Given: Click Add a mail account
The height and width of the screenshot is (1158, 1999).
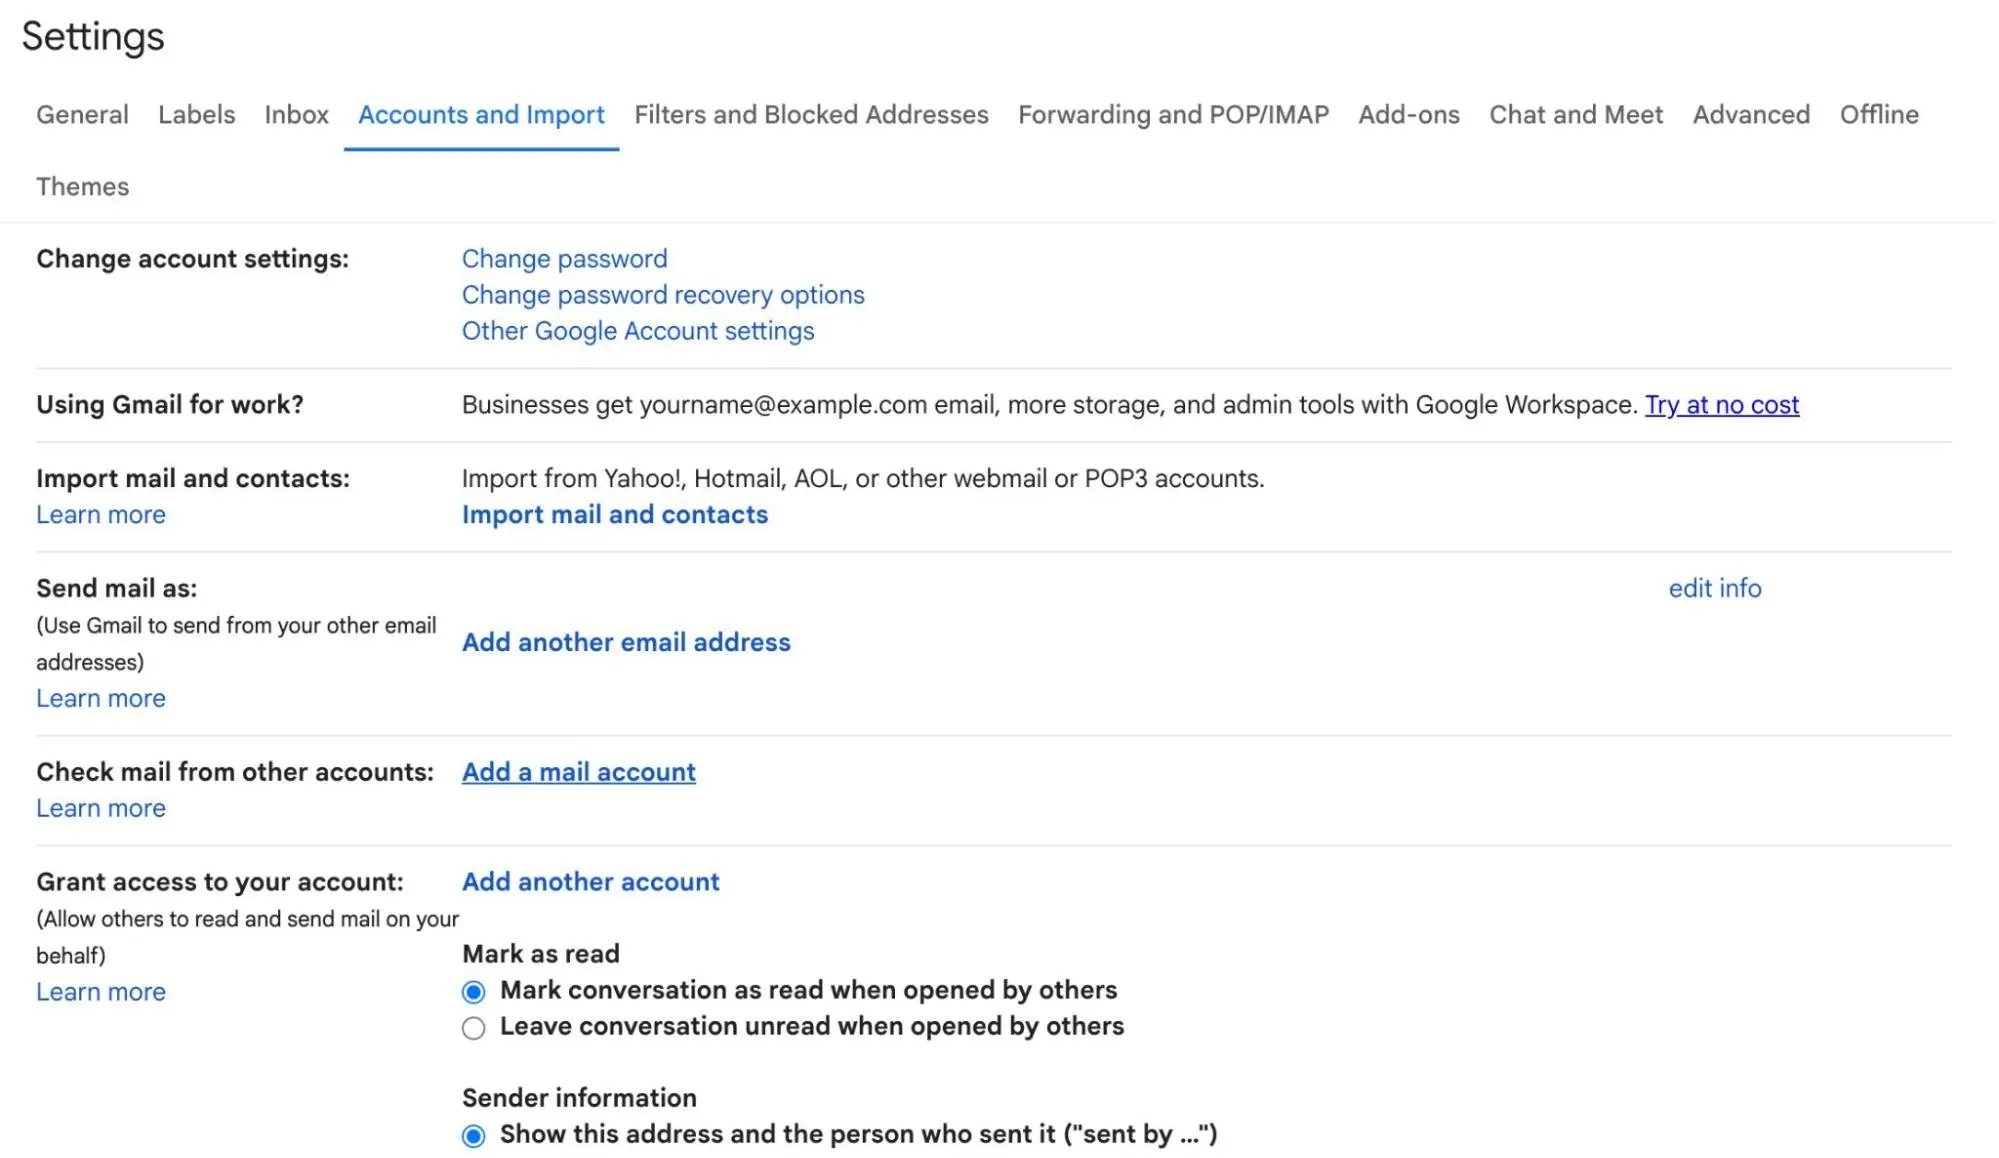Looking at the screenshot, I should [578, 771].
